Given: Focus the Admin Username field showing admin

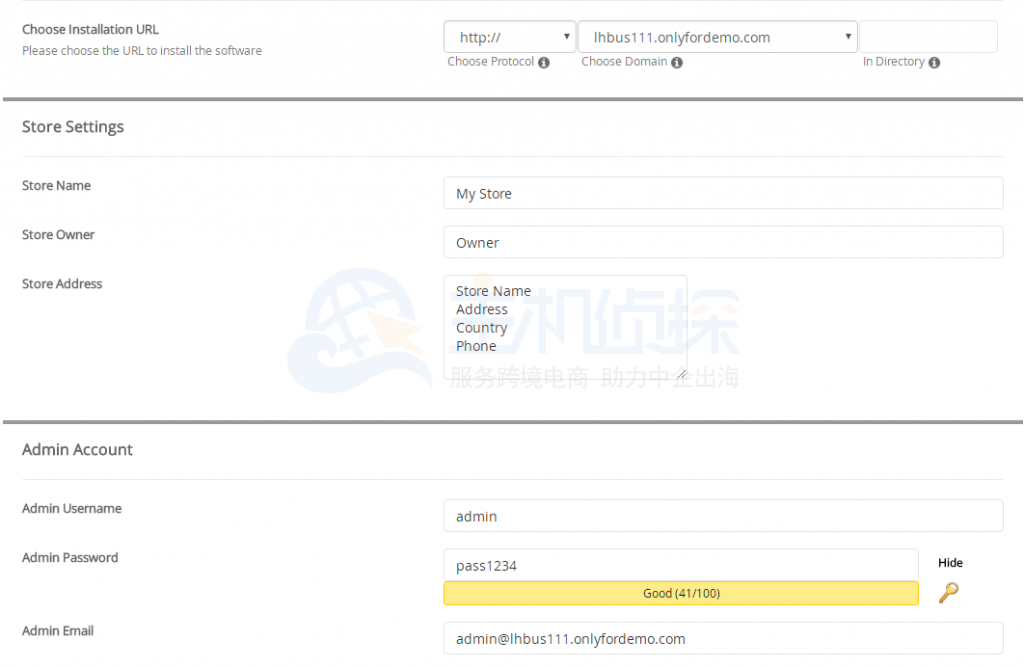Looking at the screenshot, I should (x=723, y=516).
